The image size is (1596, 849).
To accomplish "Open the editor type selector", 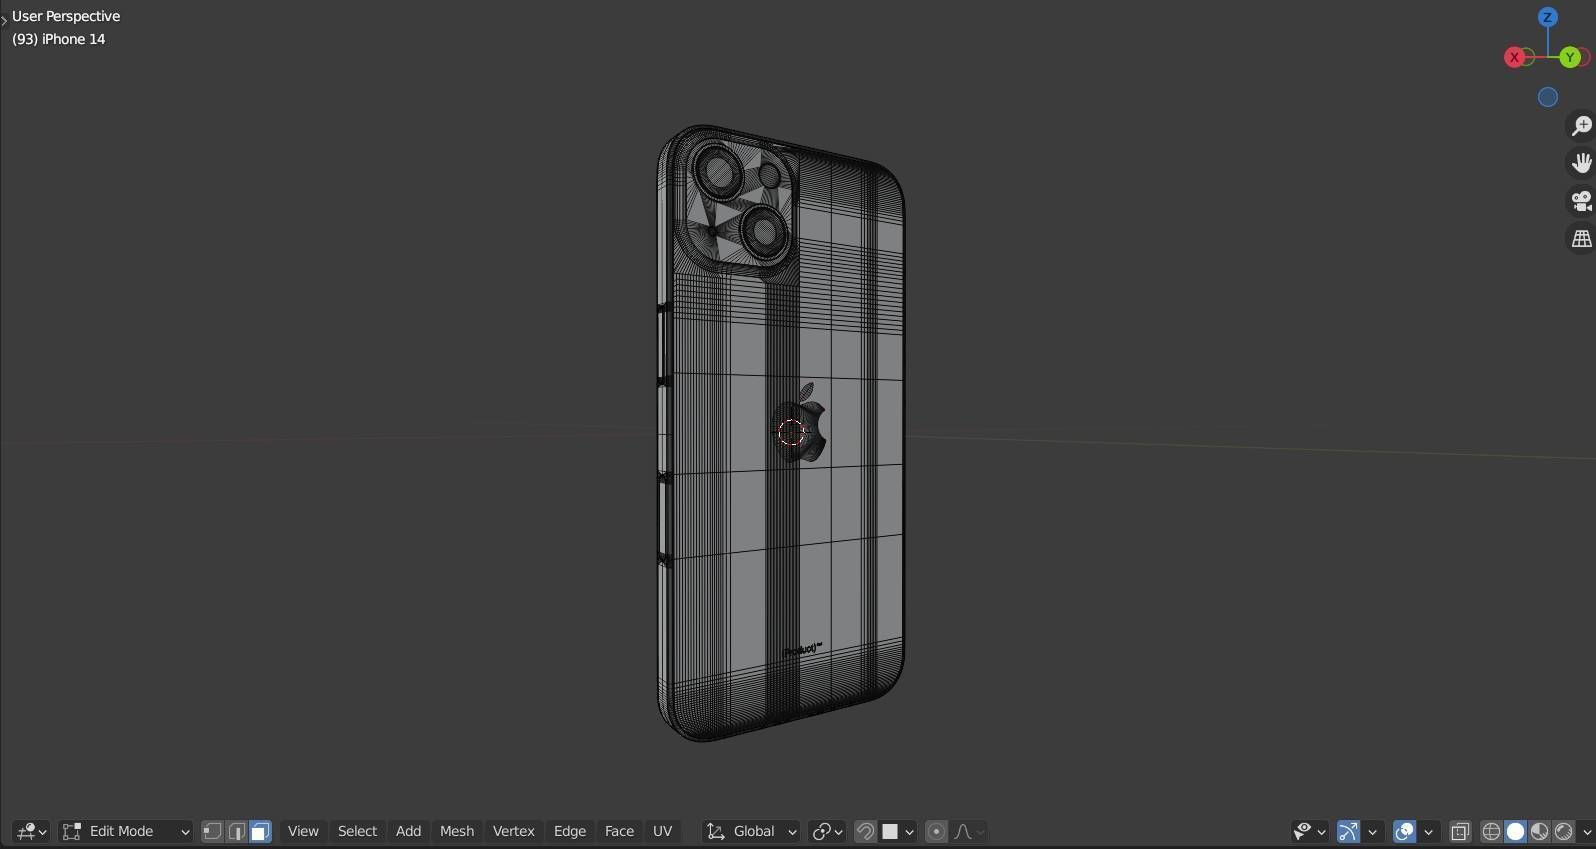I will click(31, 831).
